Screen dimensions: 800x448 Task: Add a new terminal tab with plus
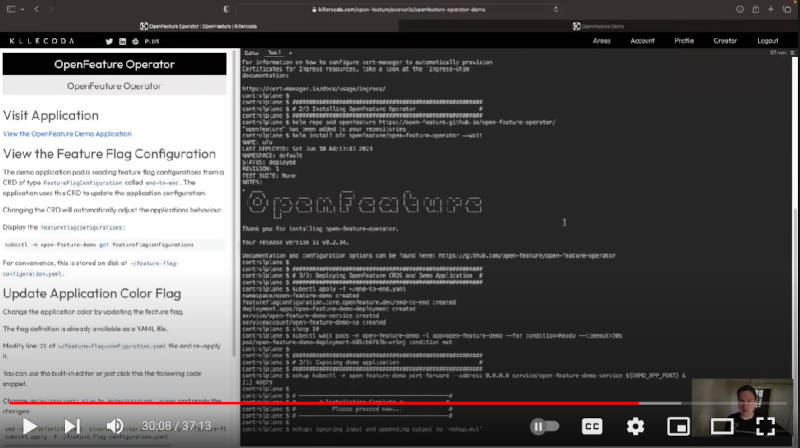290,53
